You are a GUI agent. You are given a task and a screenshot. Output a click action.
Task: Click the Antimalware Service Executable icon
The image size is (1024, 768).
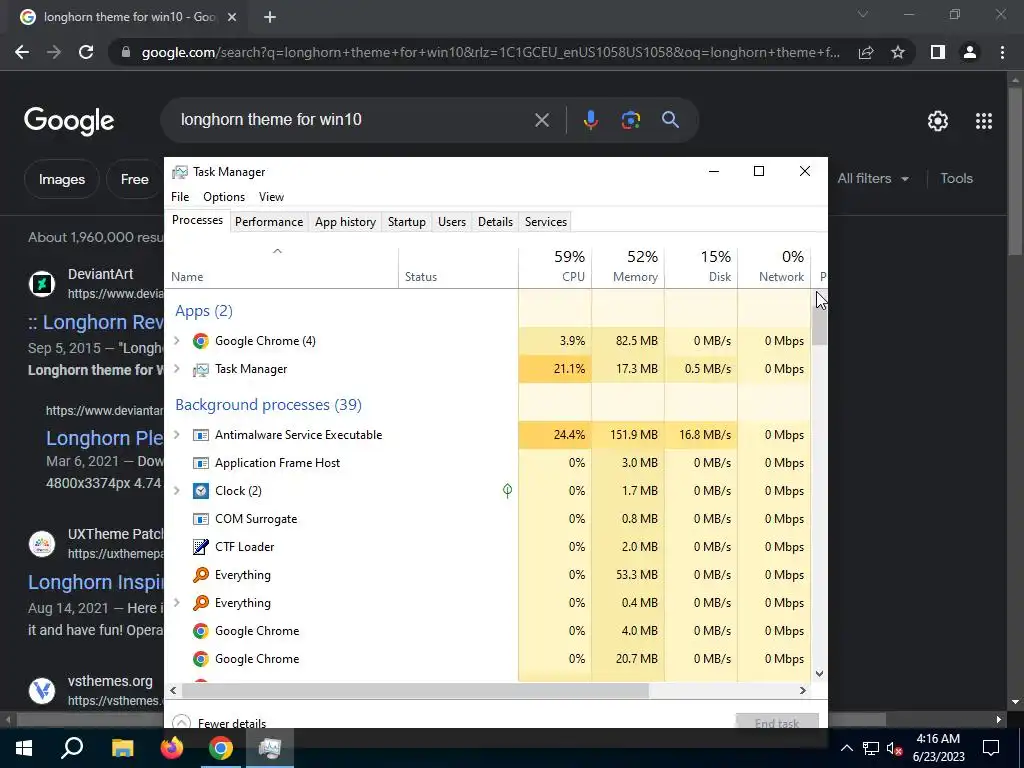(200, 435)
